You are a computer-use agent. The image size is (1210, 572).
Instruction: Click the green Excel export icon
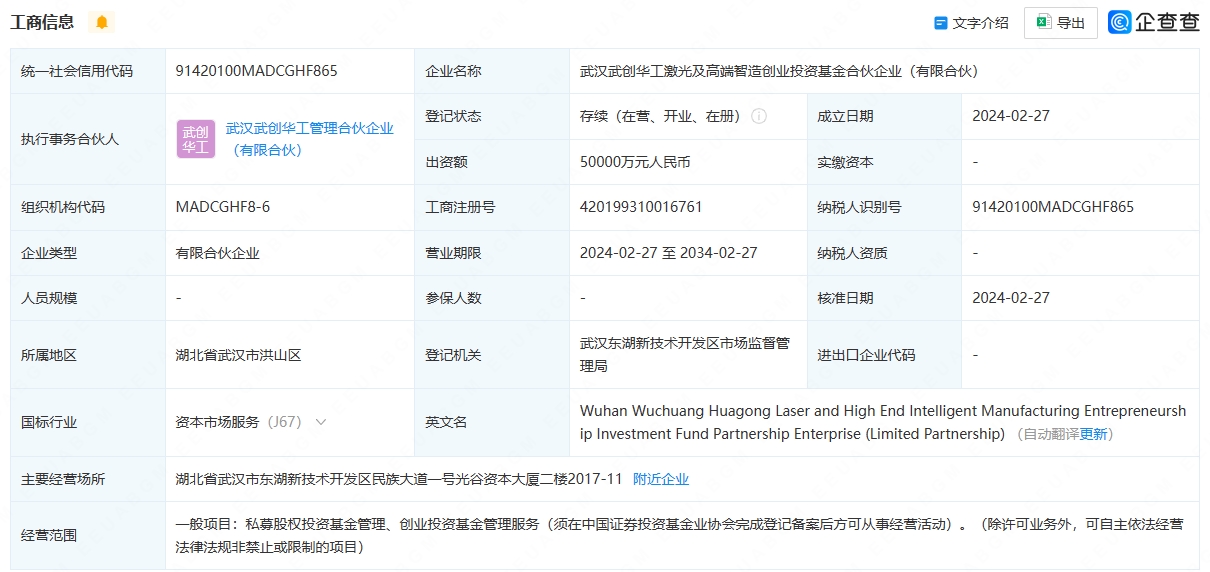click(1043, 22)
